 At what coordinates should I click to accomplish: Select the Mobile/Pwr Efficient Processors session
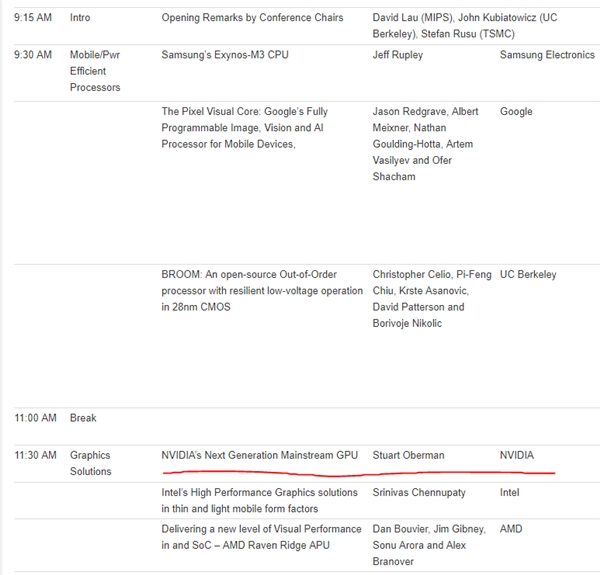[x=95, y=71]
